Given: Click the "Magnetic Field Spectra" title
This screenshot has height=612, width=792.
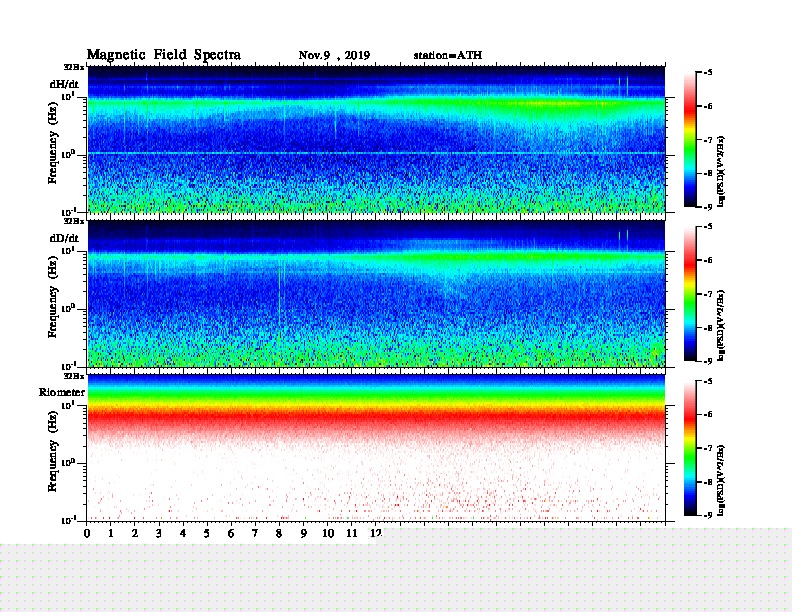Looking at the screenshot, I should click(x=164, y=55).
